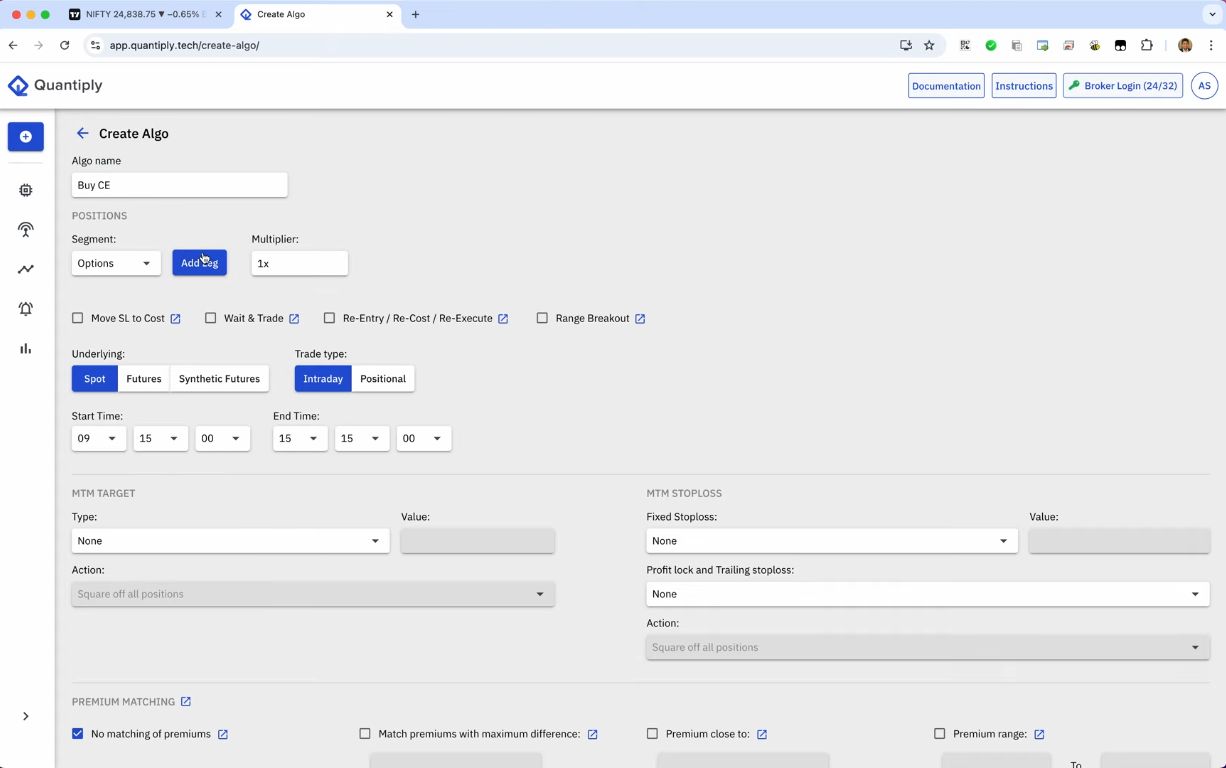Click the alarm bell icon in sidebar

pos(26,309)
